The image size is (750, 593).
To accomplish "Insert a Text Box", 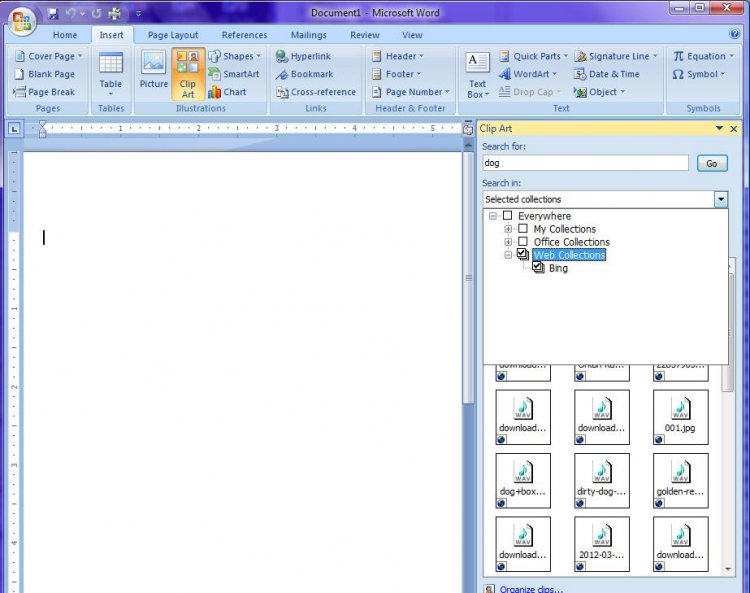I will (x=477, y=75).
